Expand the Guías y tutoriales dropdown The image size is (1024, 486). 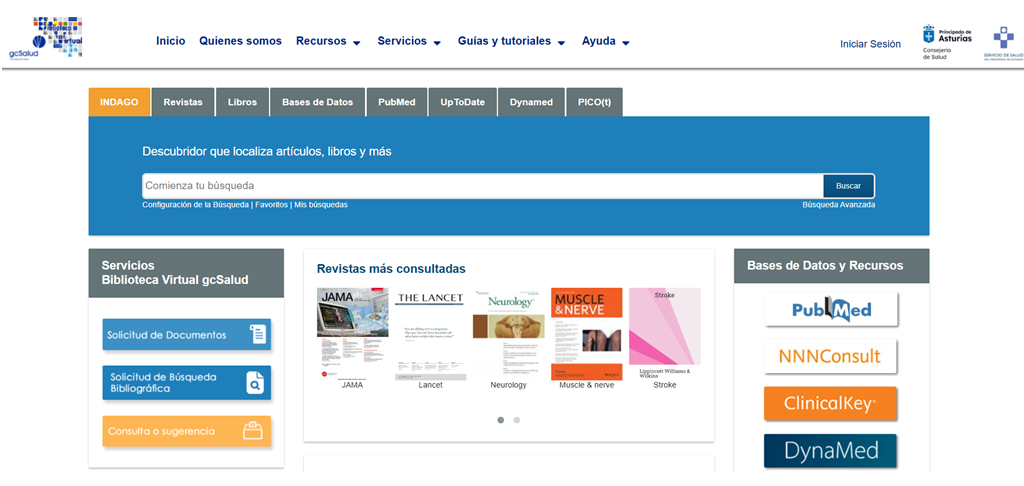[511, 41]
